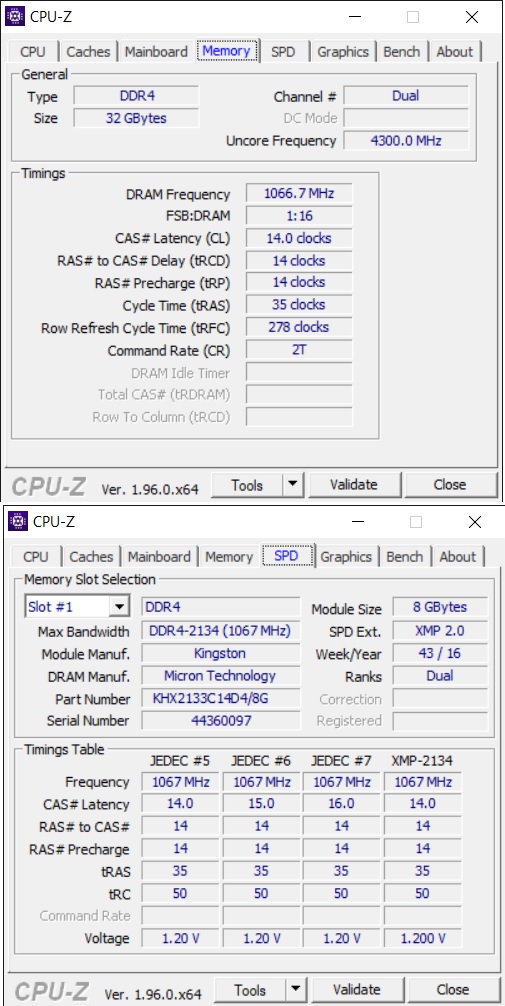Open Mainboard tab in the top window
The width and height of the screenshot is (505, 1006).
tap(157, 52)
